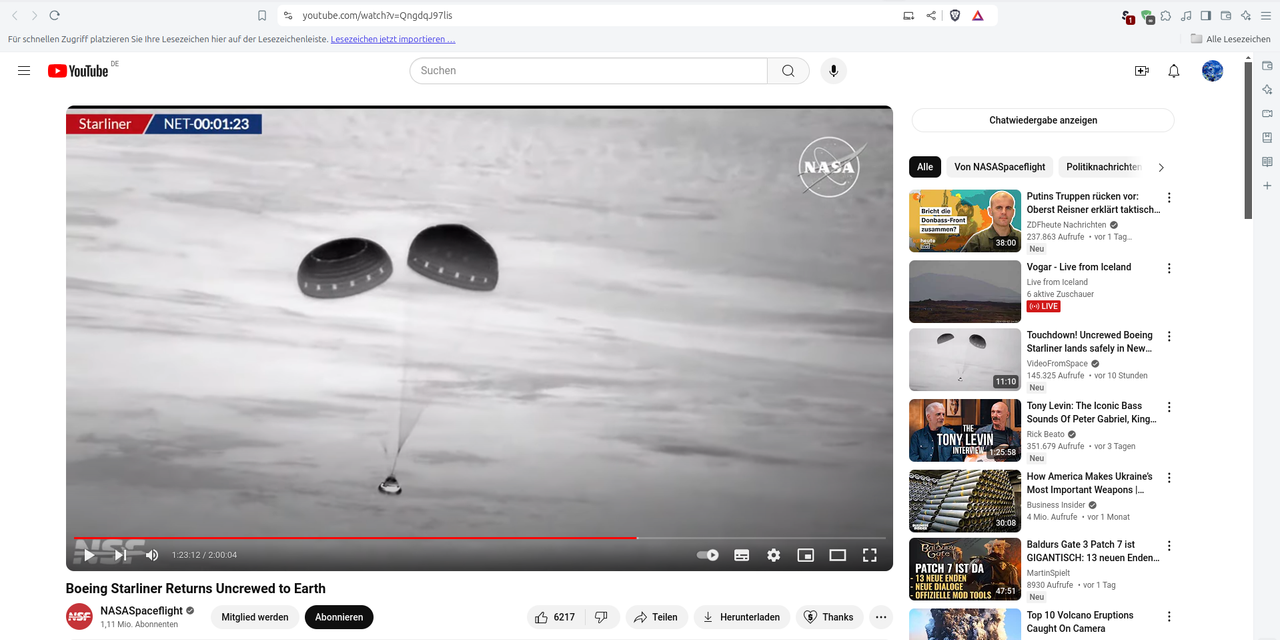Open options for Touchdown Starliner video
Image resolution: width=1280 pixels, height=640 pixels.
tap(1169, 337)
